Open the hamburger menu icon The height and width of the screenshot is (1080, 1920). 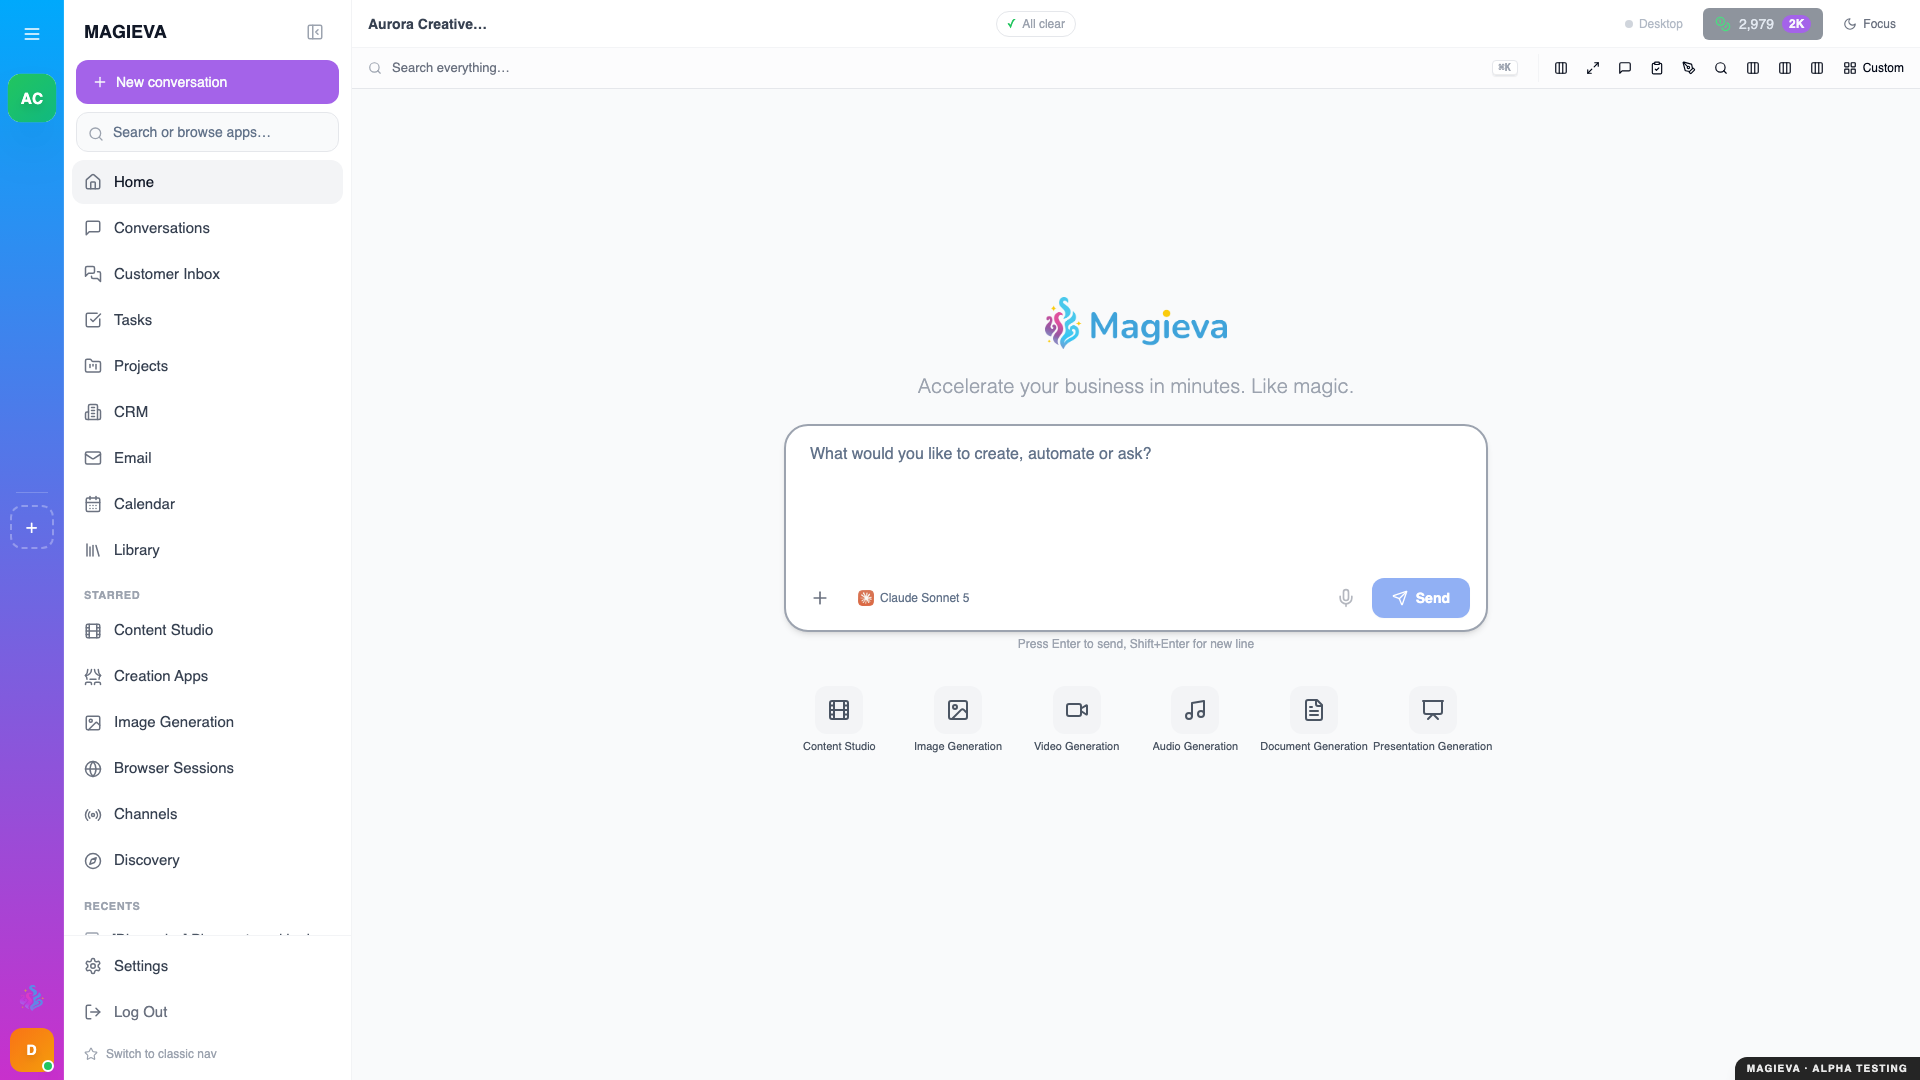pos(32,34)
